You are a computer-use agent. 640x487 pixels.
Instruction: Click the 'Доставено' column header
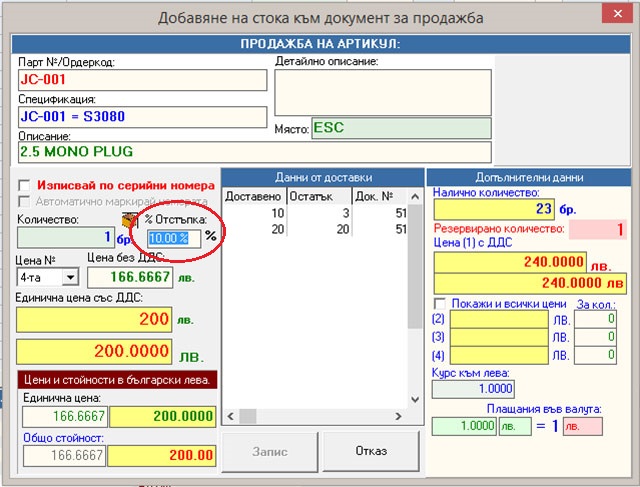pos(253,197)
